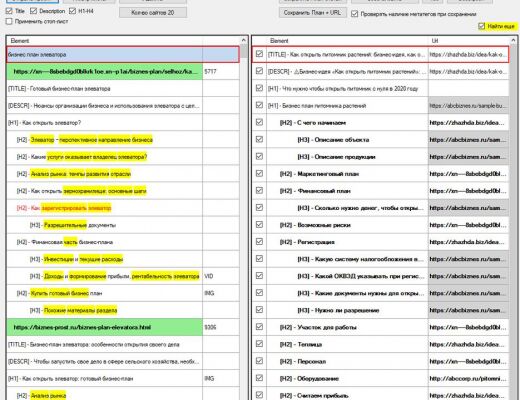The width and height of the screenshot is (520, 400).
Task: Select '[H3] - Нужно ли разрешение' row
Action: [x=380, y=310]
